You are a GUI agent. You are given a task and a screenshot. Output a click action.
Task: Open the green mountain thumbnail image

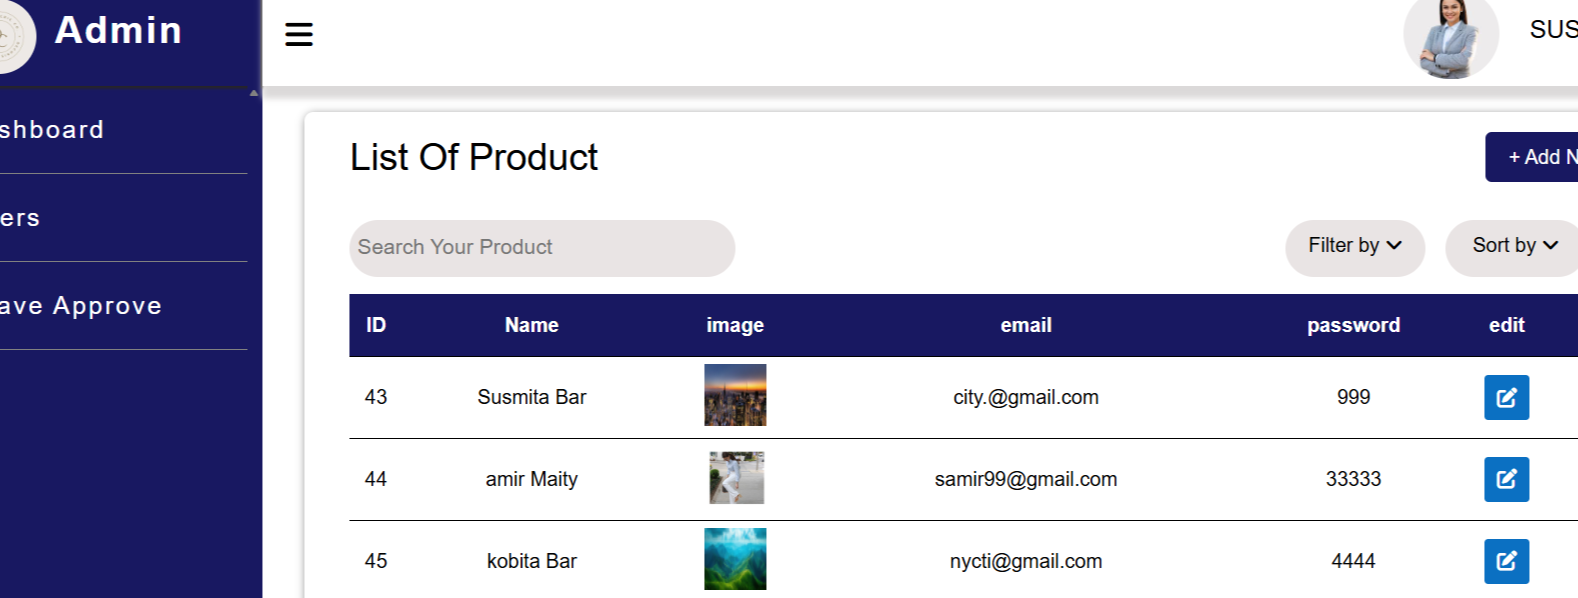(x=735, y=559)
